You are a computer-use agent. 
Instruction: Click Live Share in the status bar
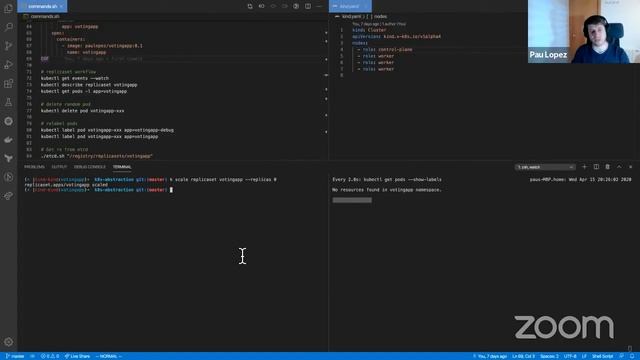pyautogui.click(x=77, y=356)
